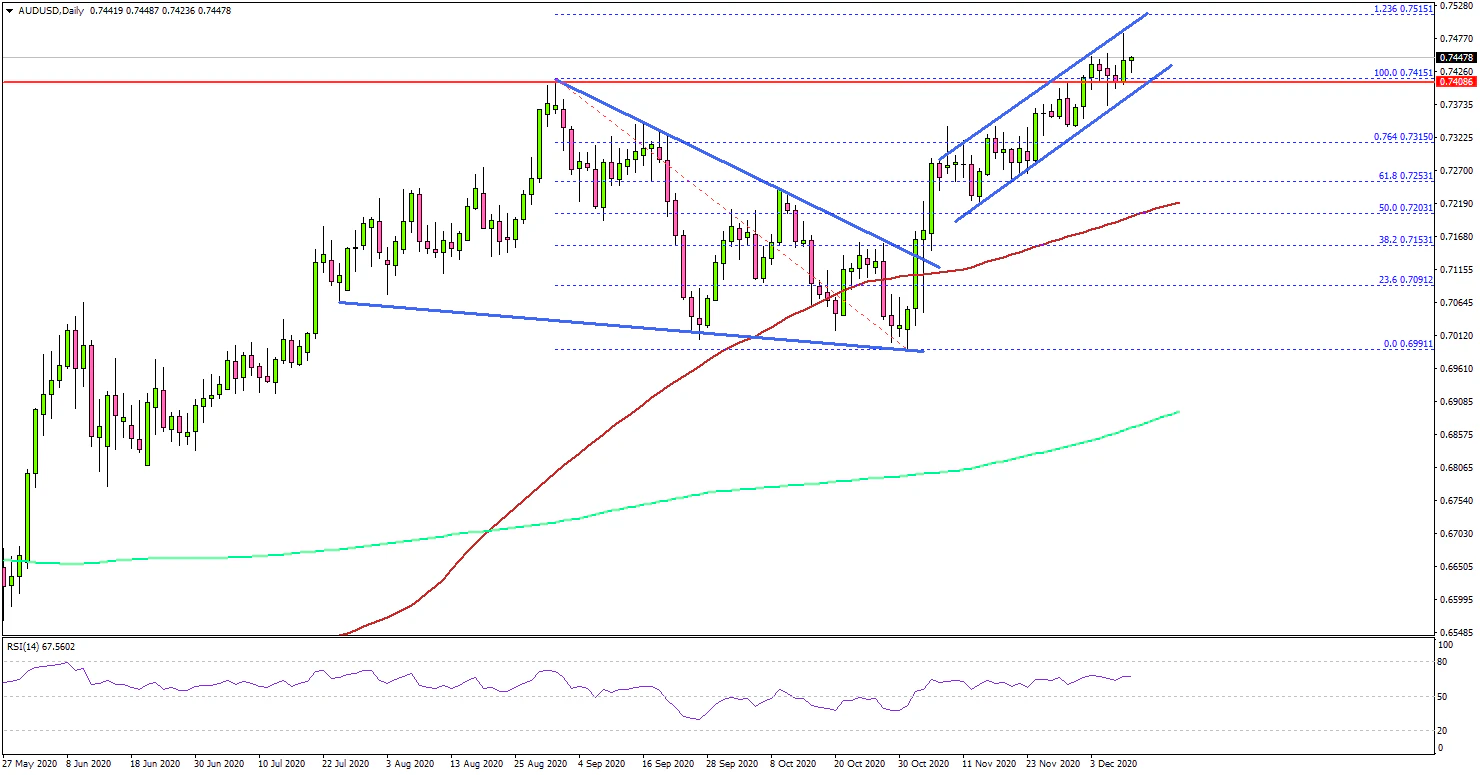The width and height of the screenshot is (1480, 775).
Task: Click the 0.65485 price on the axis
Action: [1454, 633]
